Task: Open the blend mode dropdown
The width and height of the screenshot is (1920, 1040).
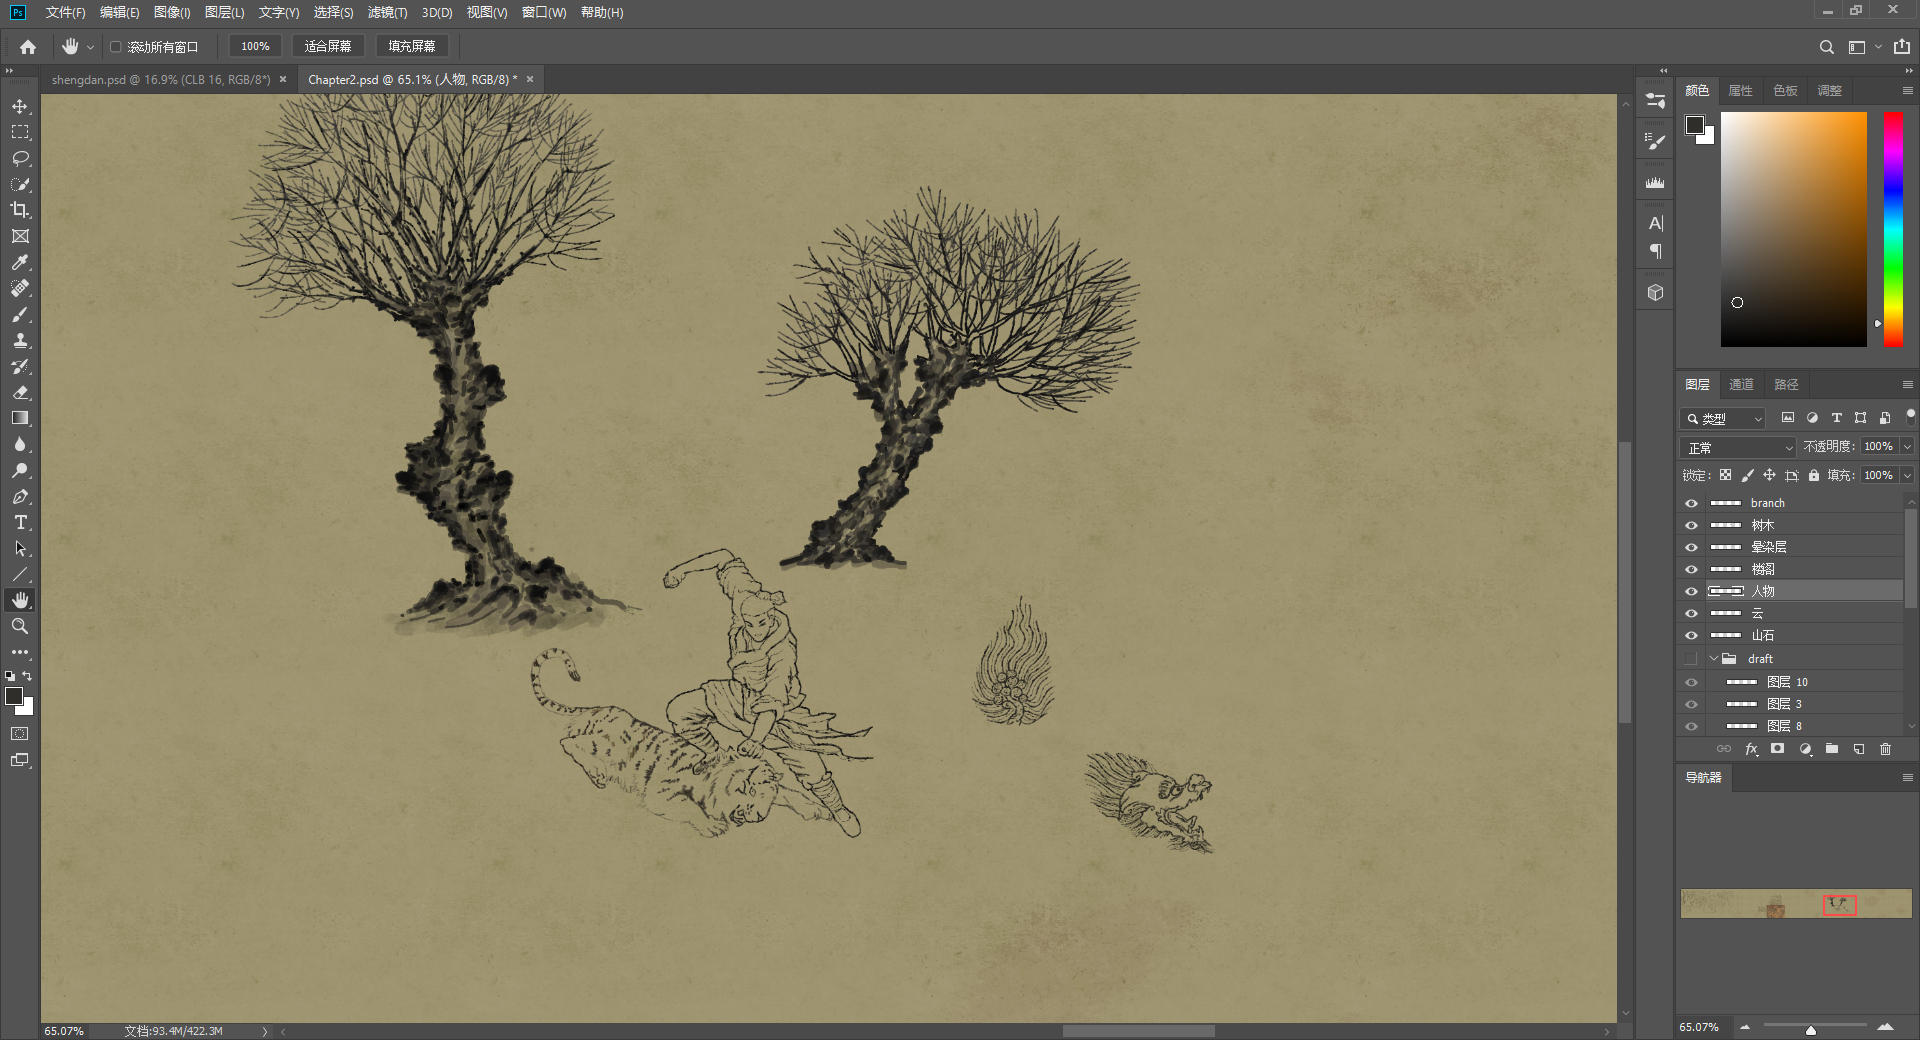Action: [x=1740, y=447]
